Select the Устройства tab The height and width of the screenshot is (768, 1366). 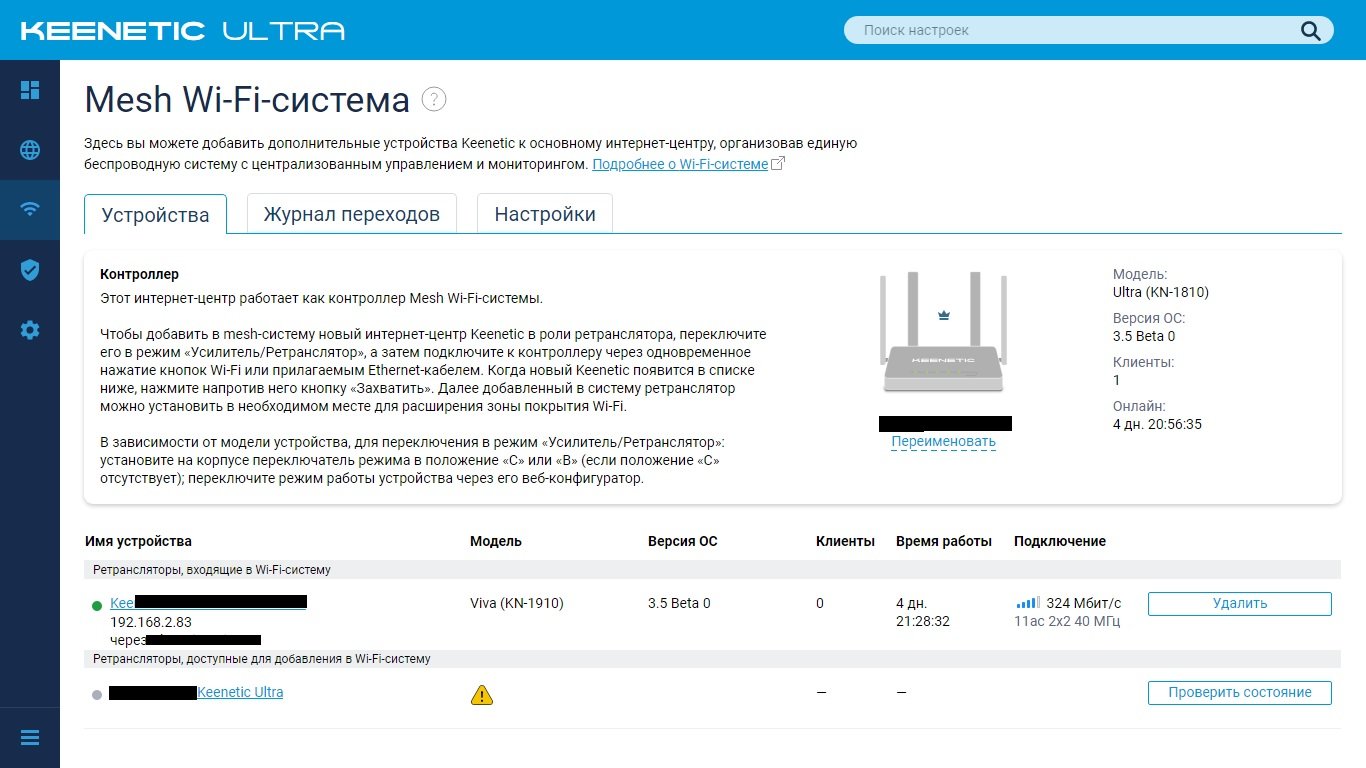click(x=156, y=214)
